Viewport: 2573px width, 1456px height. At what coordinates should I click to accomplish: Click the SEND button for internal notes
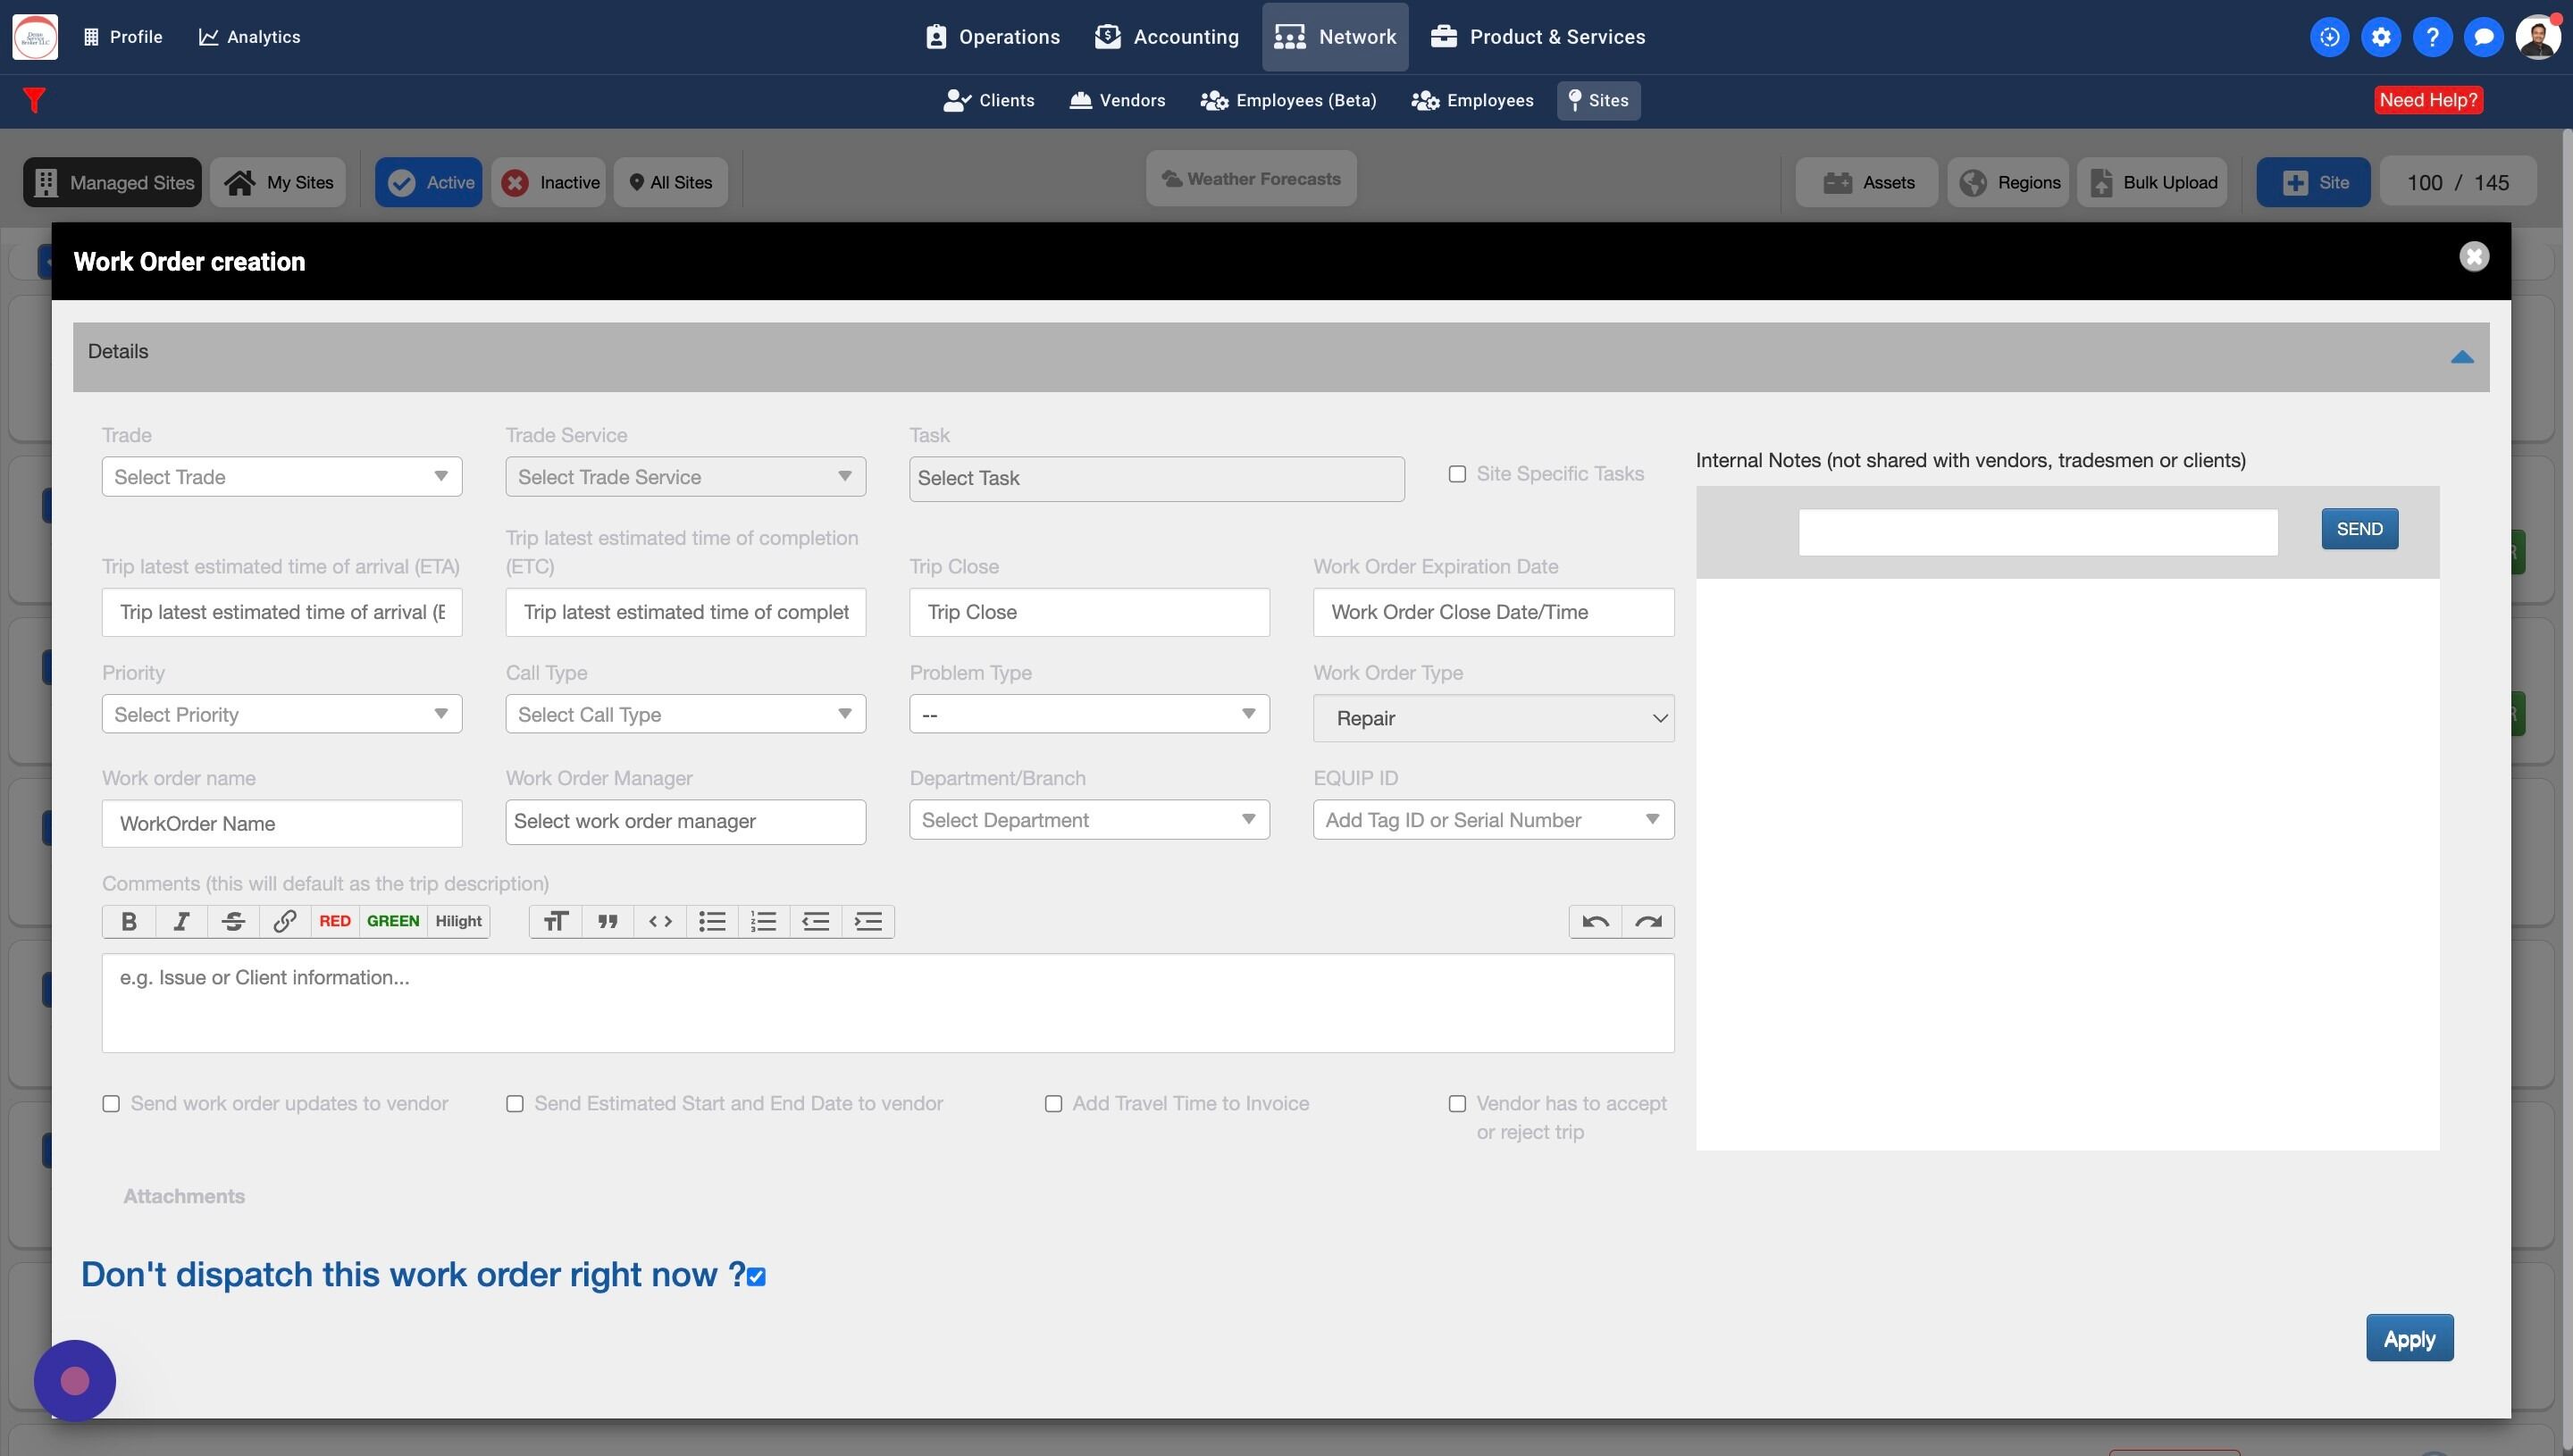coord(2358,529)
